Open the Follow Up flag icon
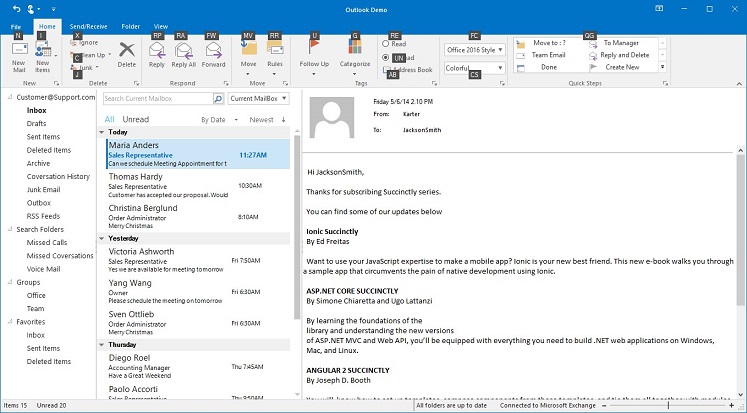Screen dimensions: 747x413 click(x=314, y=48)
